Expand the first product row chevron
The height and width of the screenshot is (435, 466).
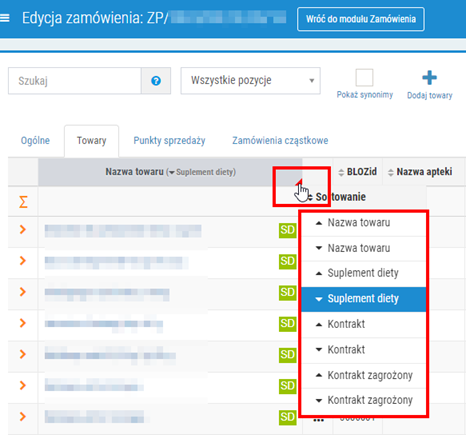pos(23,229)
